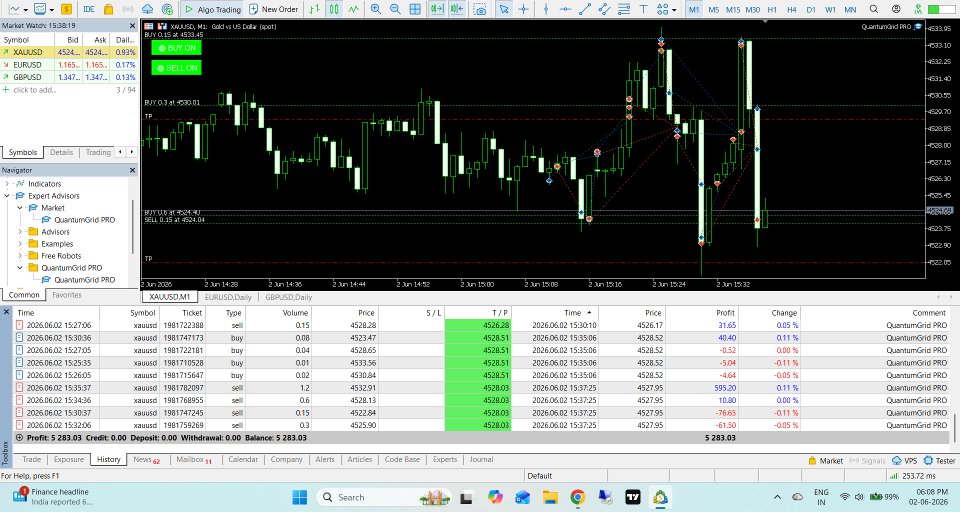This screenshot has height=512, width=960.
Task: Select the cursor pointer tool
Action: 504,9
